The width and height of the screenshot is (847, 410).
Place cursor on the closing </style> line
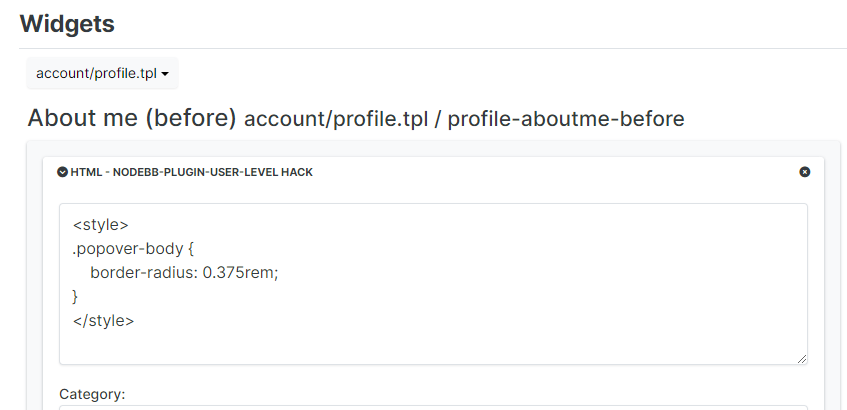click(104, 321)
